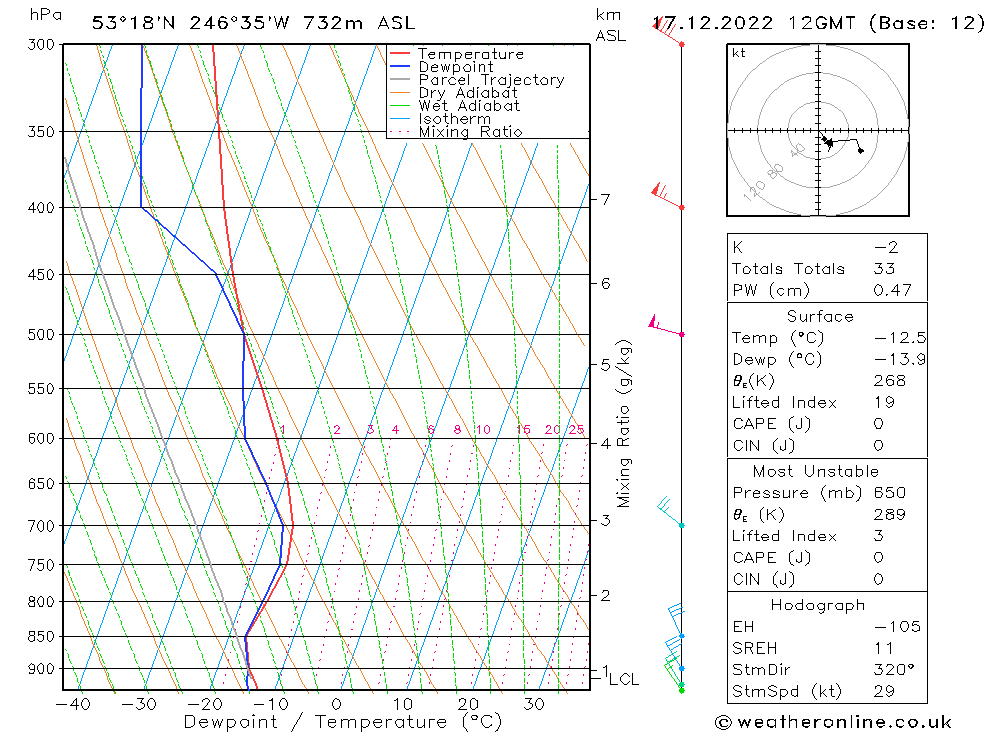Click the surface Temp value -12.5
1000x733 pixels.
click(900, 338)
